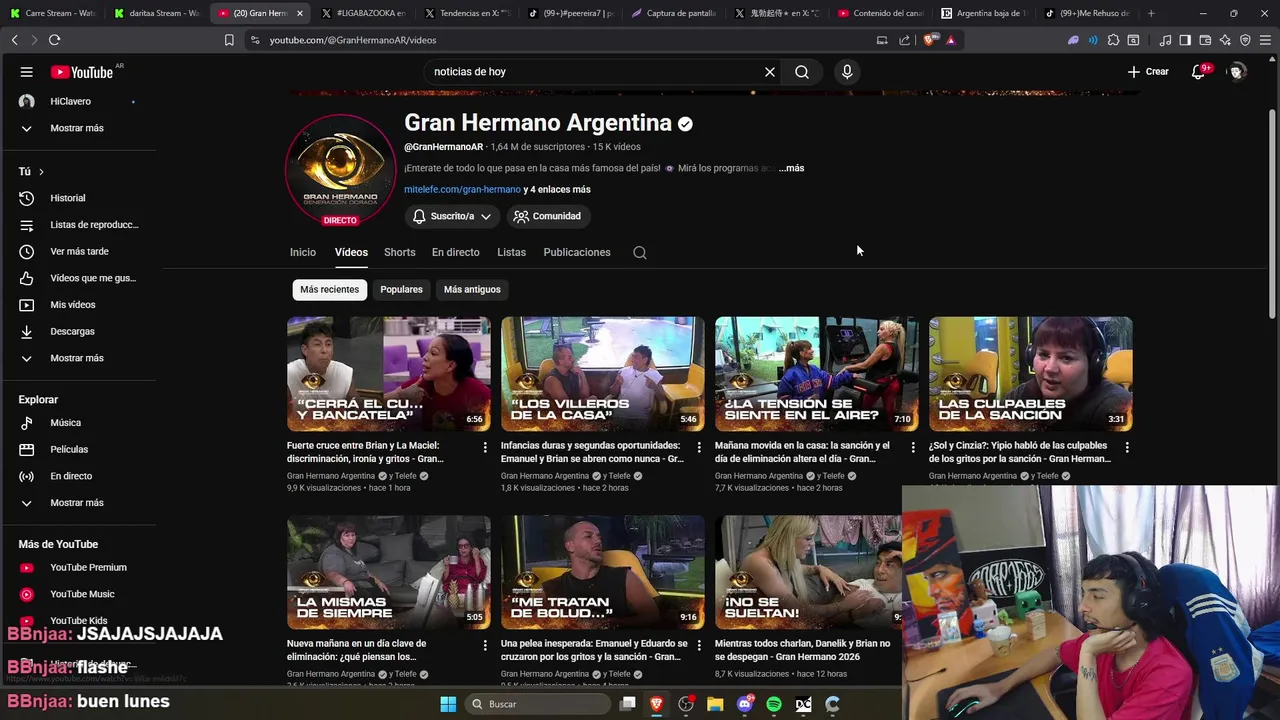Open the YouTube hamburger guide menu
Viewport: 1280px width, 720px height.
point(27,72)
